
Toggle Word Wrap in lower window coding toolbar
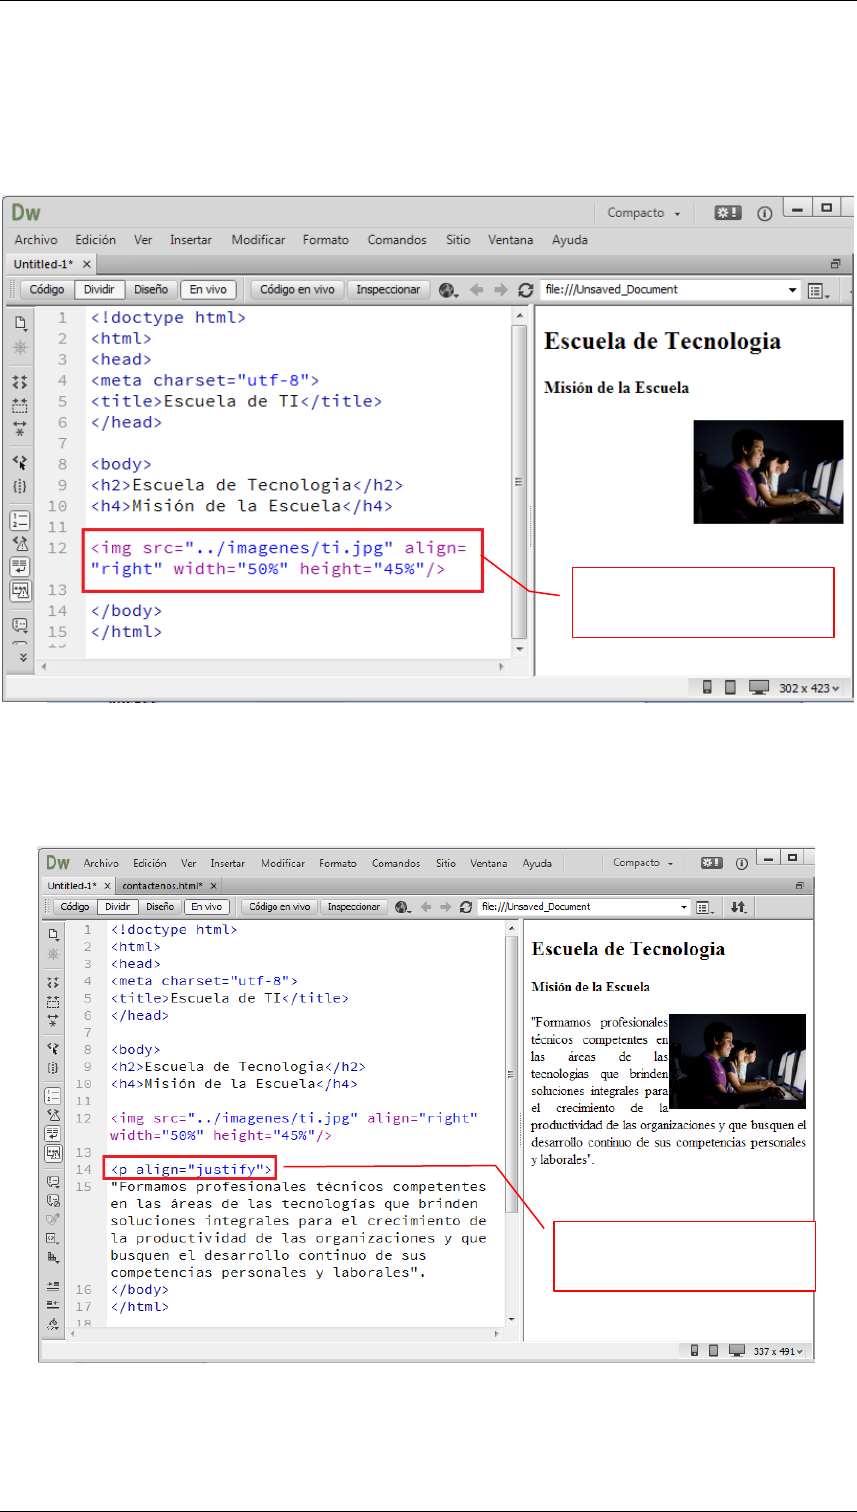coord(53,1134)
